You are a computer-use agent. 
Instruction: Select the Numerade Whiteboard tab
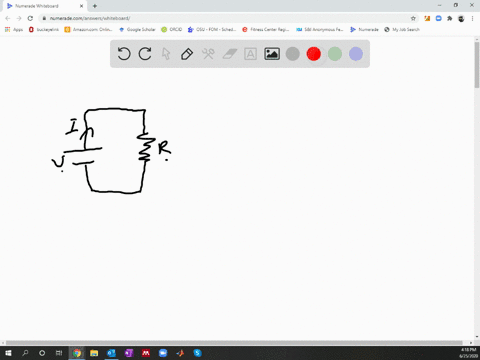click(x=45, y=6)
